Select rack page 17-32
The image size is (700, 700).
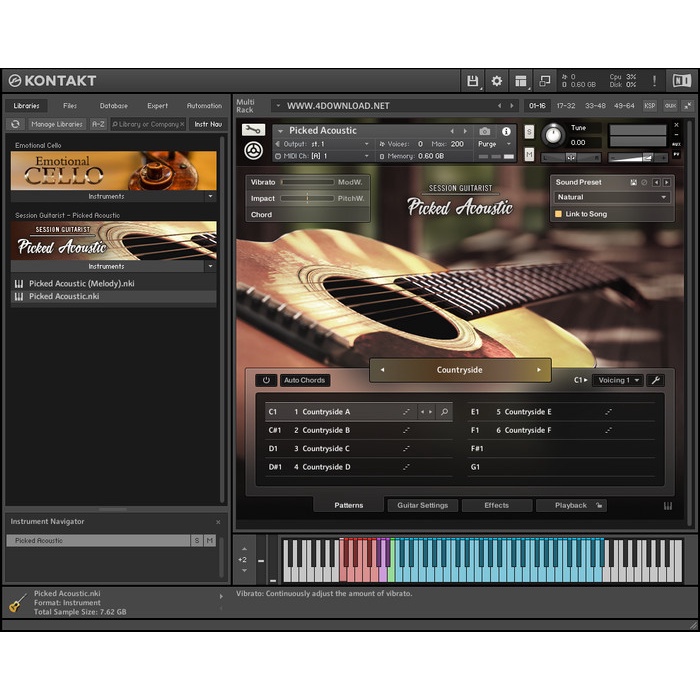pyautogui.click(x=566, y=106)
